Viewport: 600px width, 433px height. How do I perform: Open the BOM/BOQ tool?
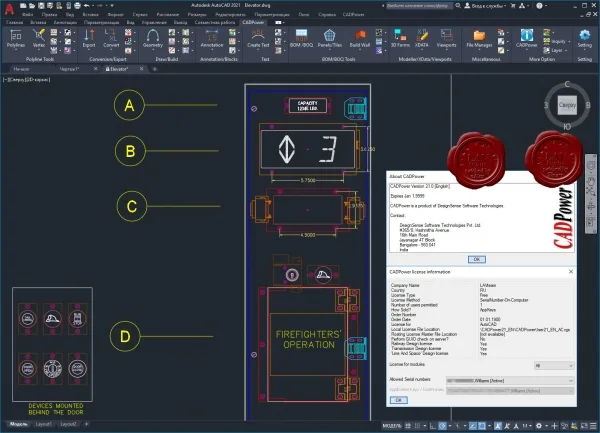point(301,38)
